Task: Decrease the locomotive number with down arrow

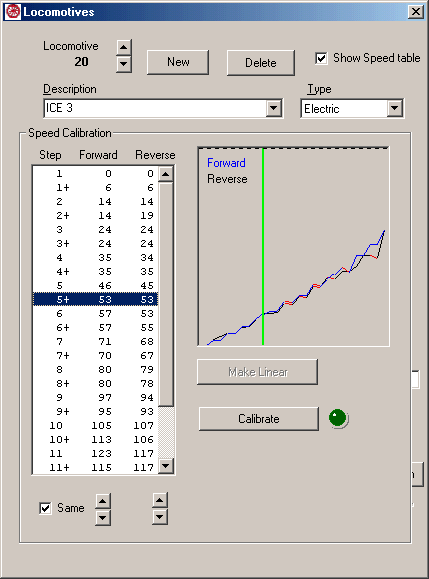Action: [124, 64]
